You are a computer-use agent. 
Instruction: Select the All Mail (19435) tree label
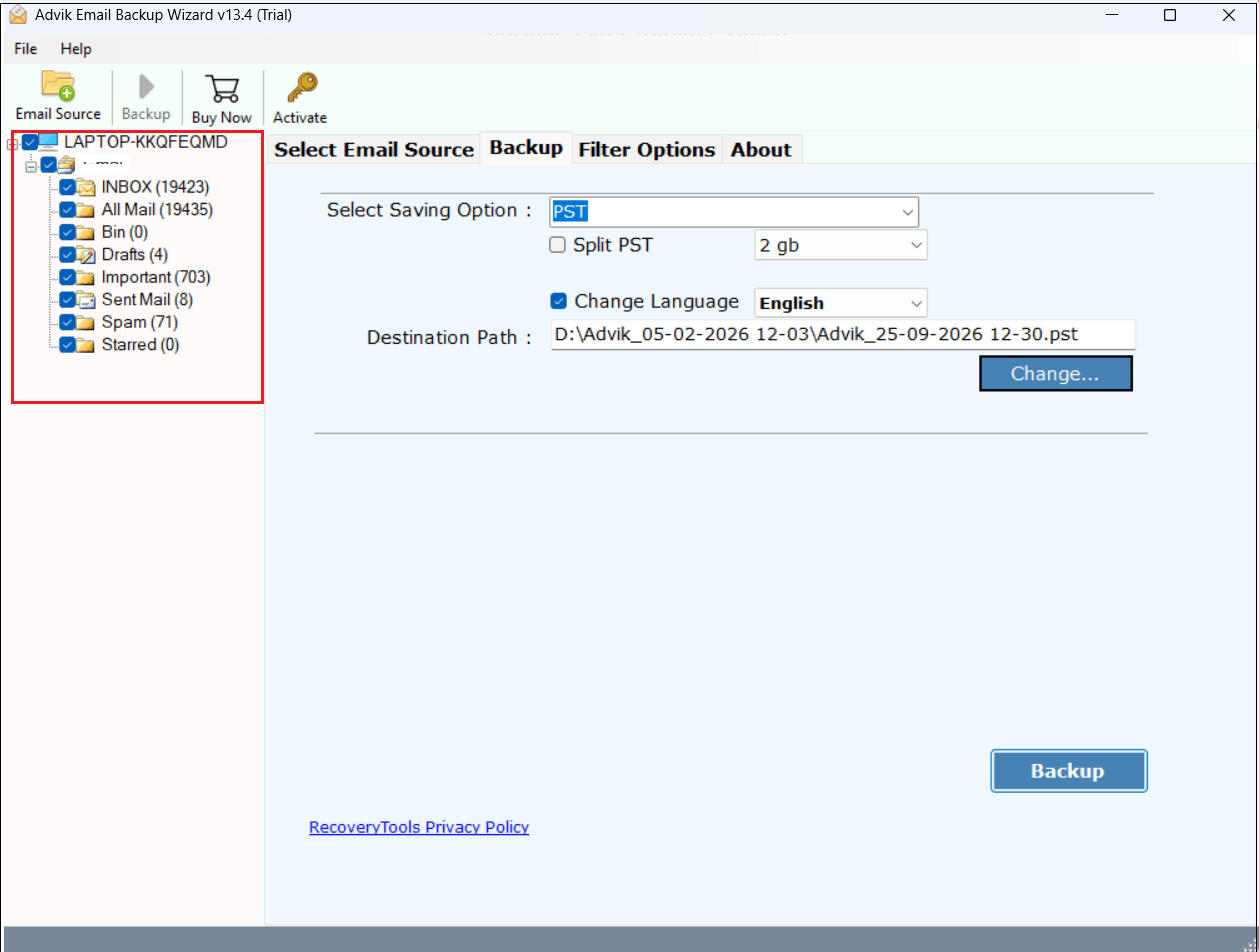pos(157,210)
